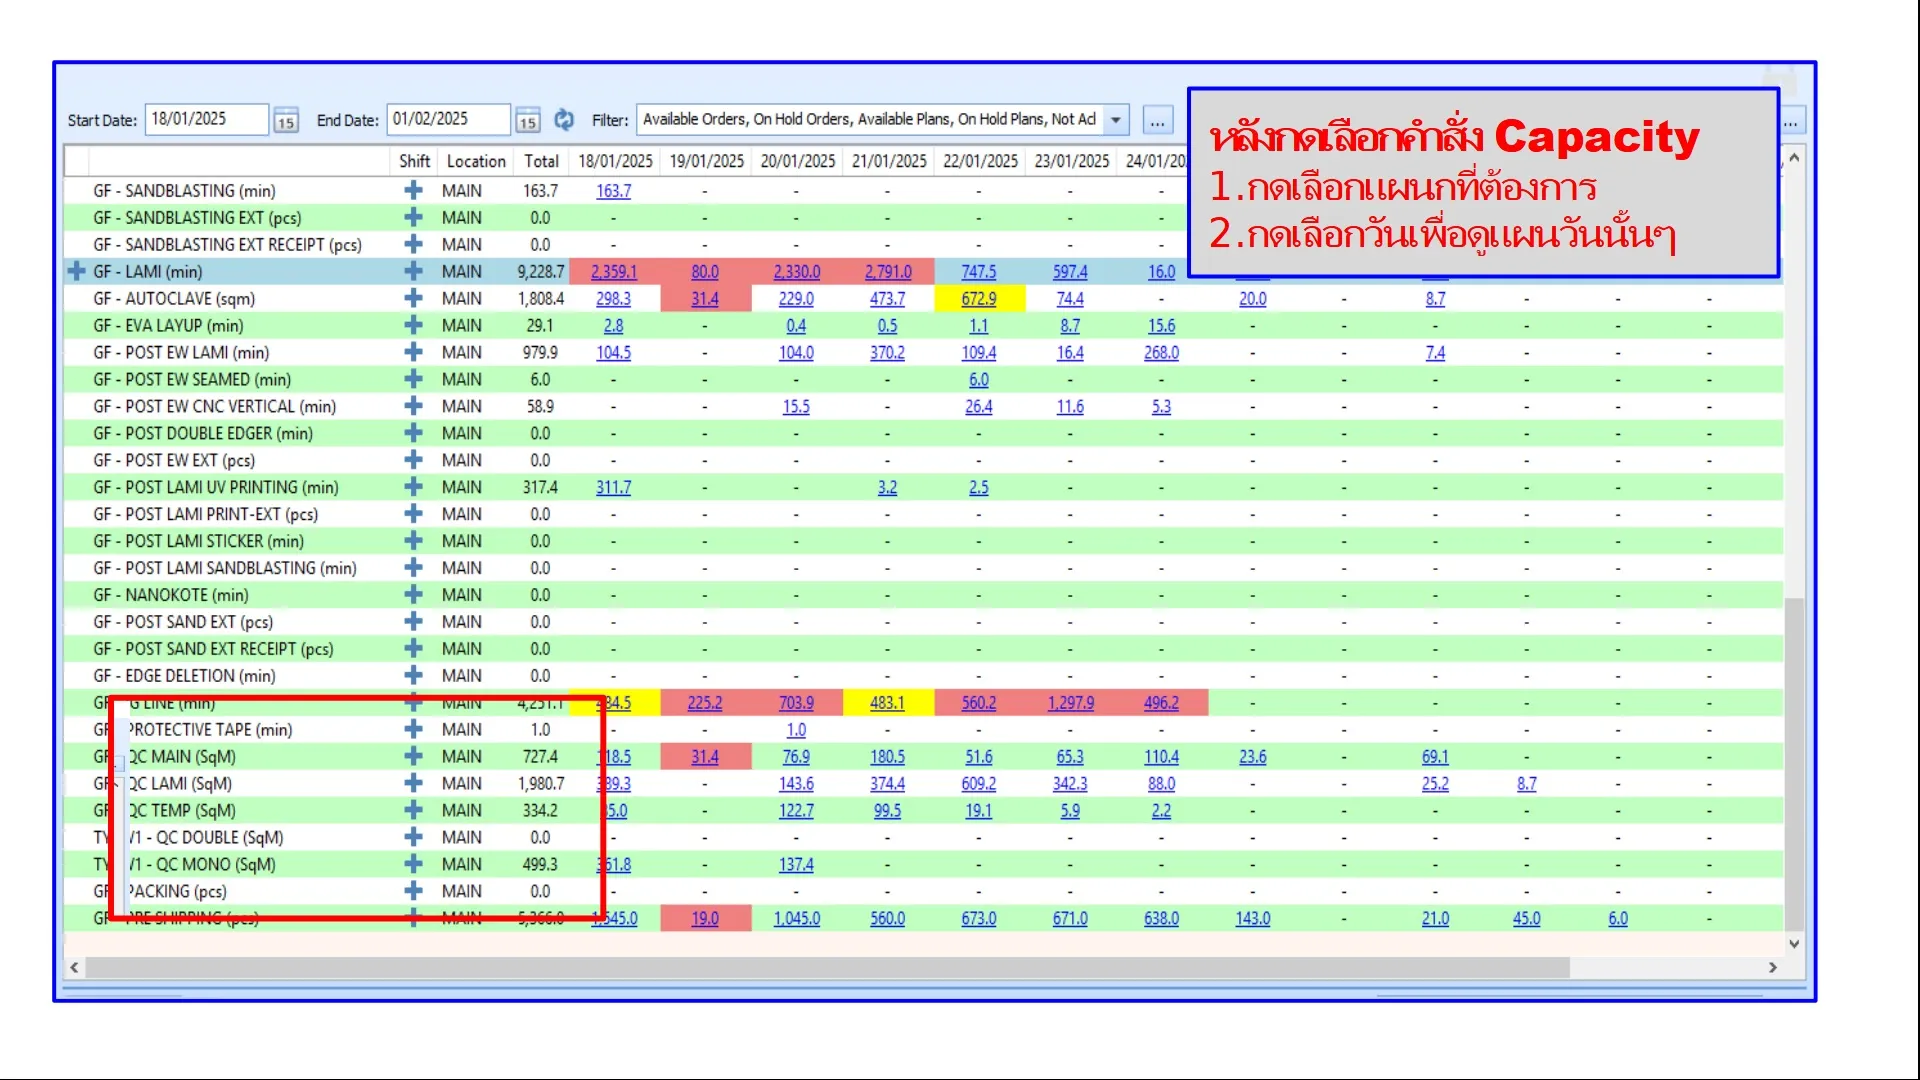Screen dimensions: 1920x1080
Task: Expand the GF - LAMI (min) shift plus
Action: click(x=413, y=271)
